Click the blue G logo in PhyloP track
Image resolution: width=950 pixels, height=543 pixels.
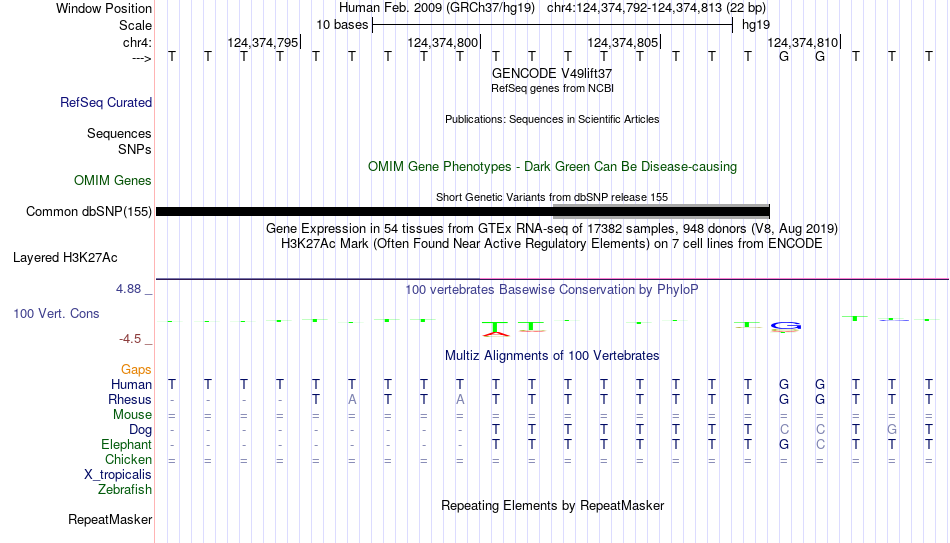click(x=786, y=326)
